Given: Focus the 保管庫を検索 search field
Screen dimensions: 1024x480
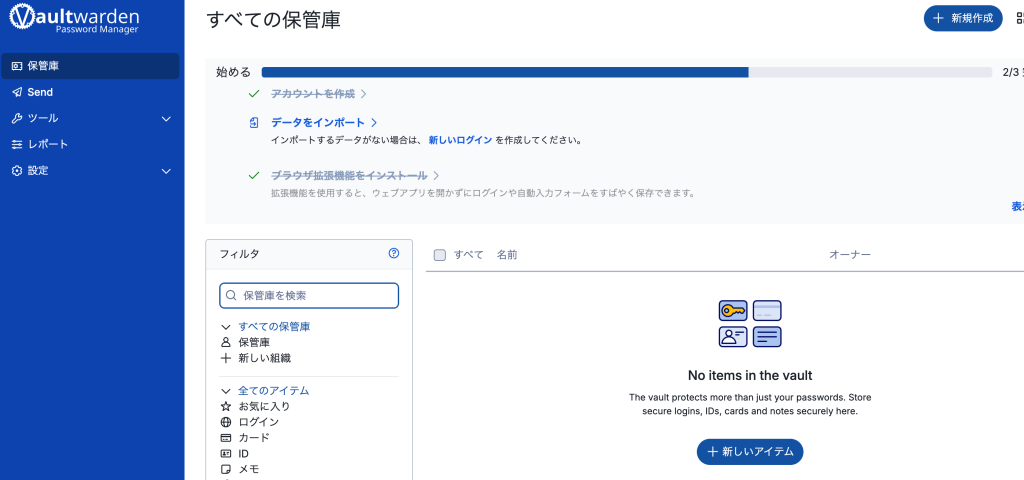Looking at the screenshot, I should (315, 295).
